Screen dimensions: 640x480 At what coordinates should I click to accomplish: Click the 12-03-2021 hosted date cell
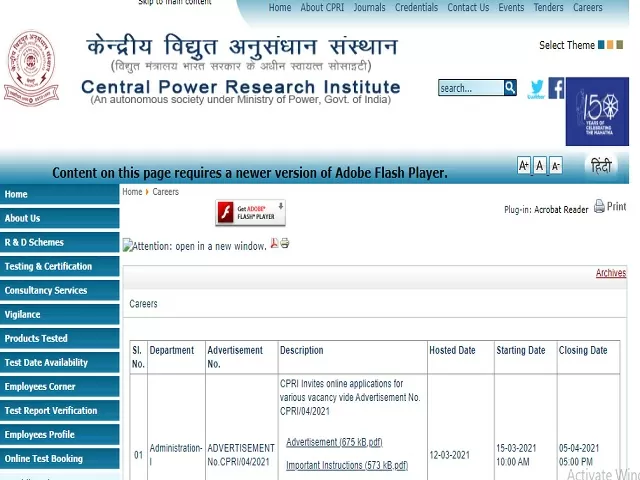coord(449,455)
